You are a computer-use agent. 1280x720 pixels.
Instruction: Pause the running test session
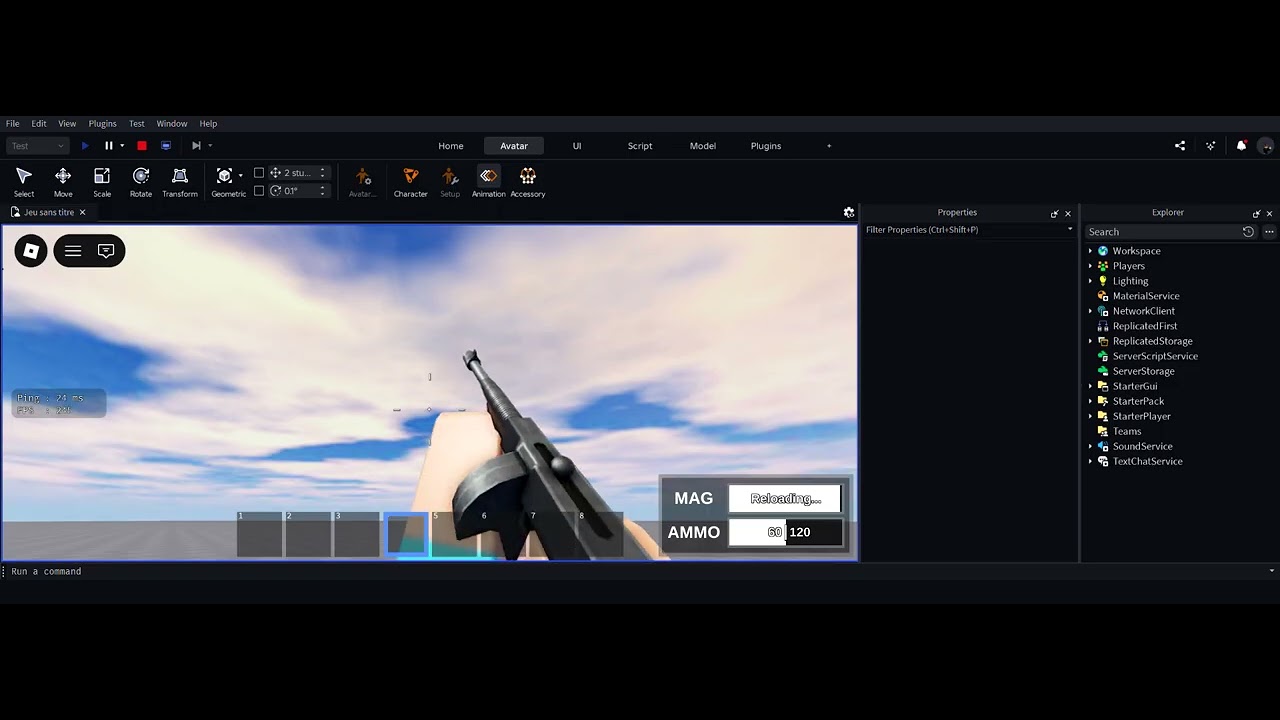[x=109, y=146]
